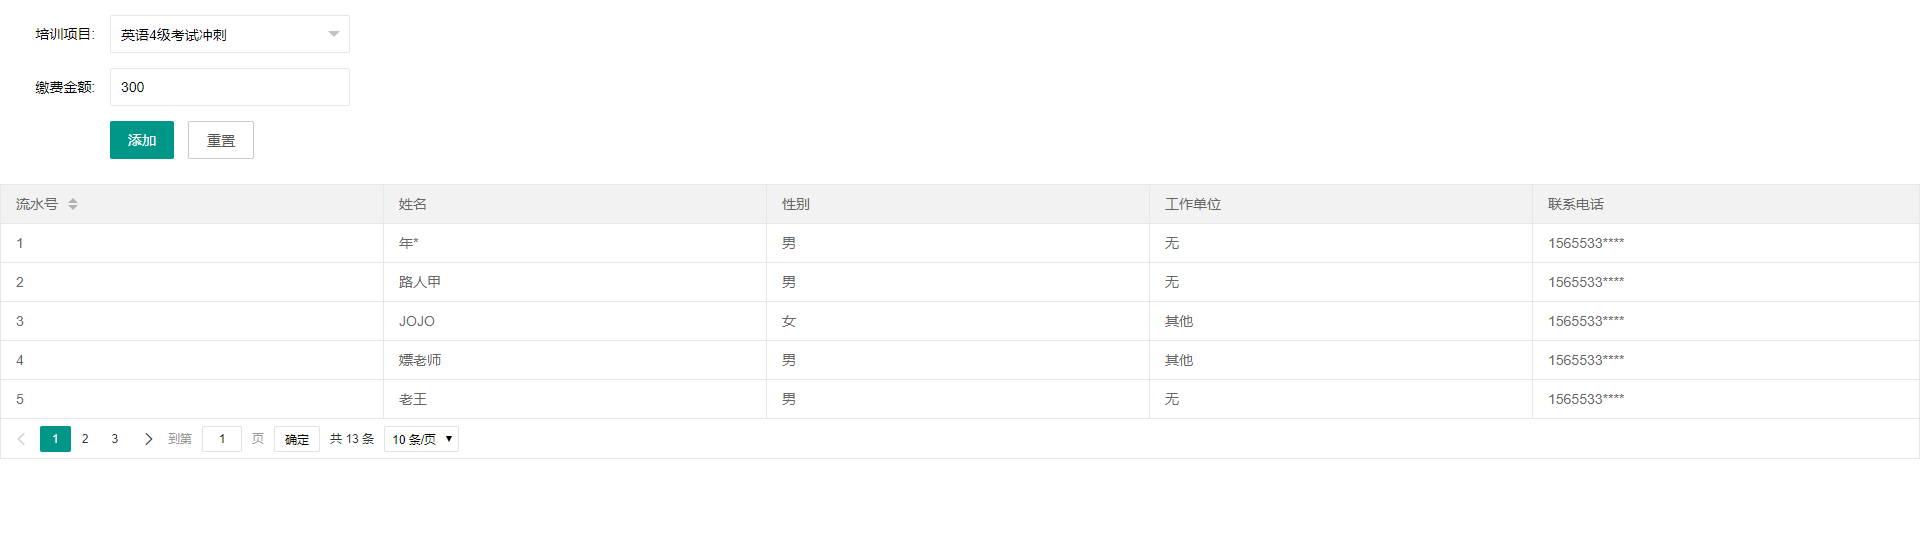
Task: Click the previous page left chevron
Action: pos(21,439)
